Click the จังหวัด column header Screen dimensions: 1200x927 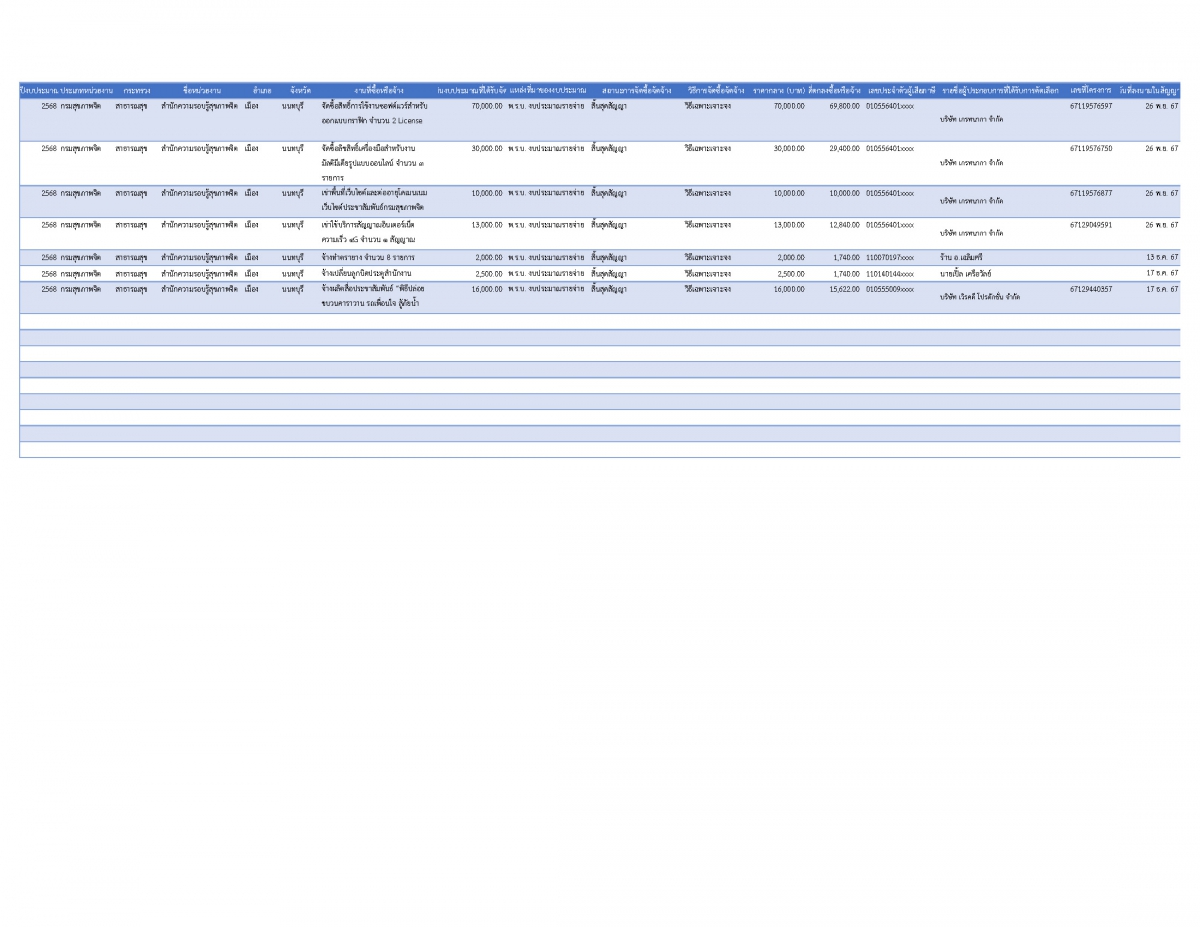300,90
